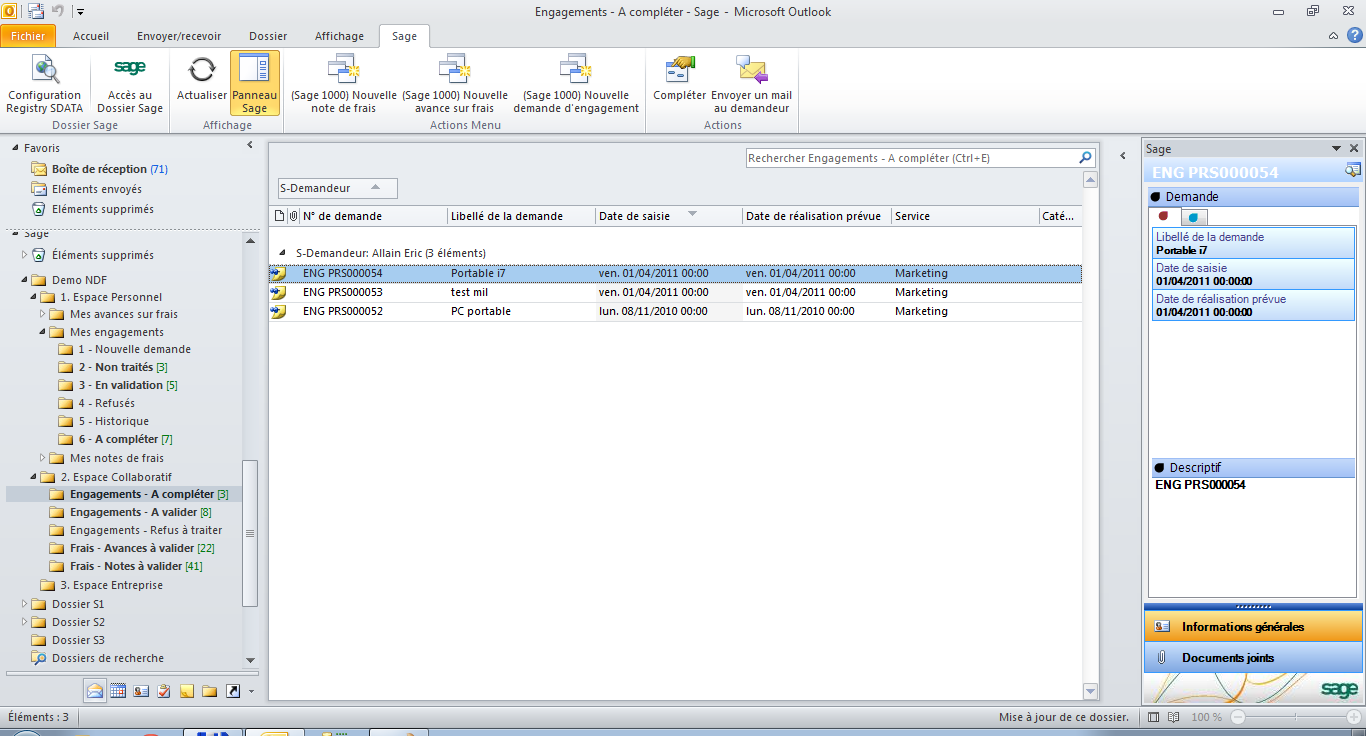This screenshot has width=1366, height=736.
Task: Collapse the folder pane with the chevron
Action: 250,146
